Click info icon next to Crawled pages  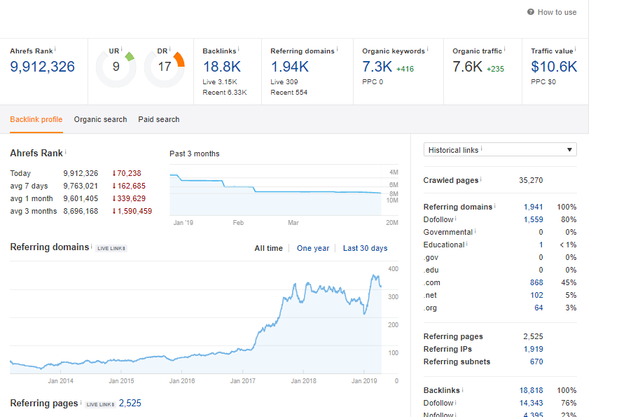click(481, 178)
